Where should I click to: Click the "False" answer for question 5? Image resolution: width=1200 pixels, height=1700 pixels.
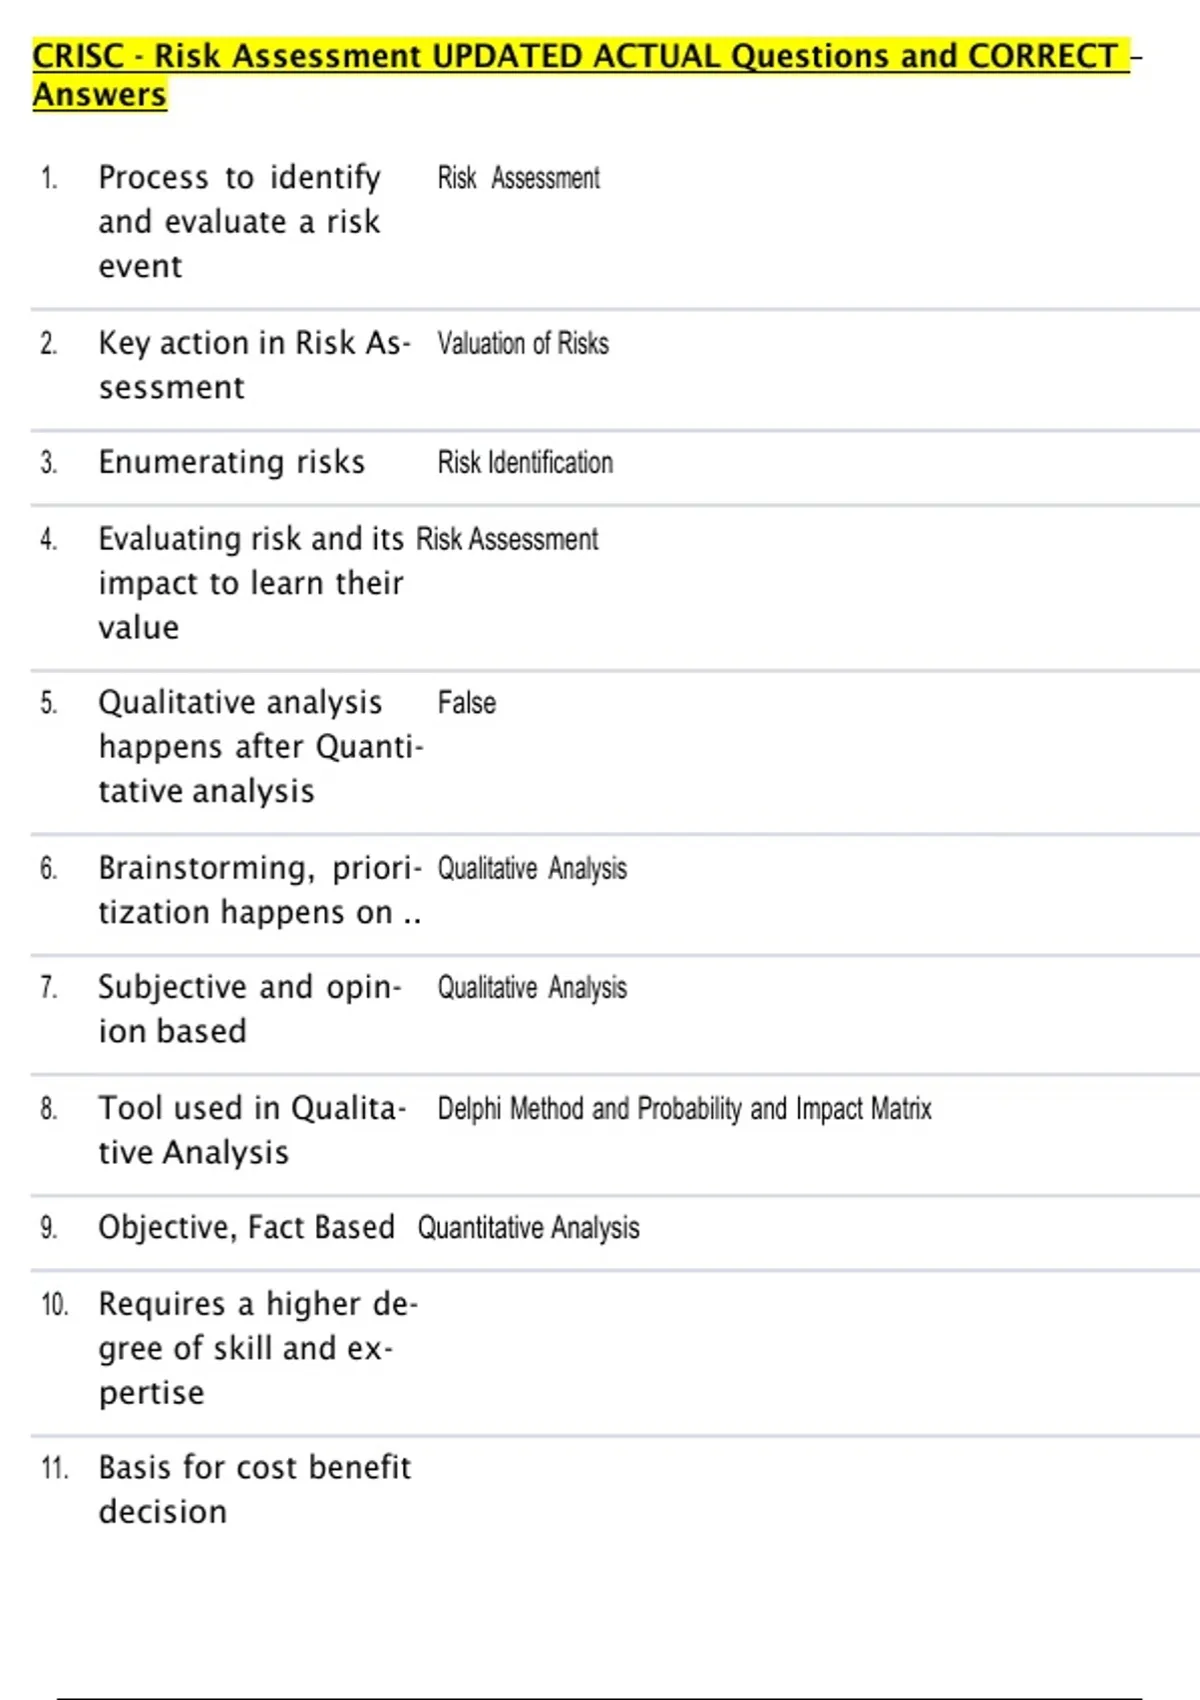[466, 703]
